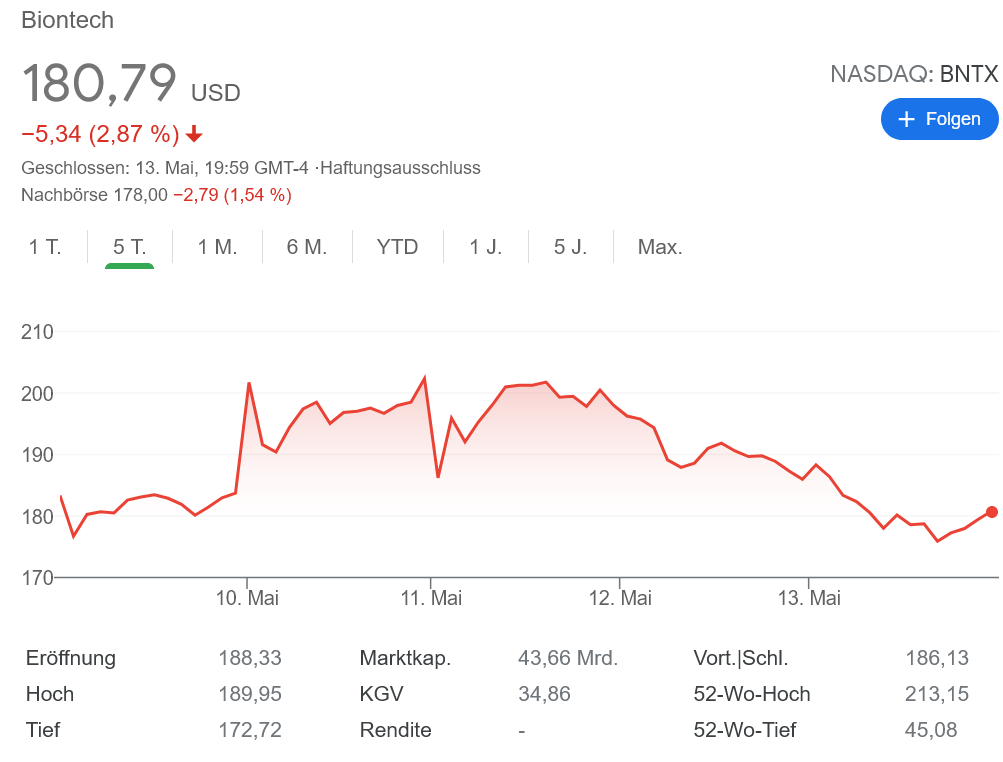Screen dimensions: 1003x762
Task: Choose the Max. time range
Action: (x=660, y=247)
